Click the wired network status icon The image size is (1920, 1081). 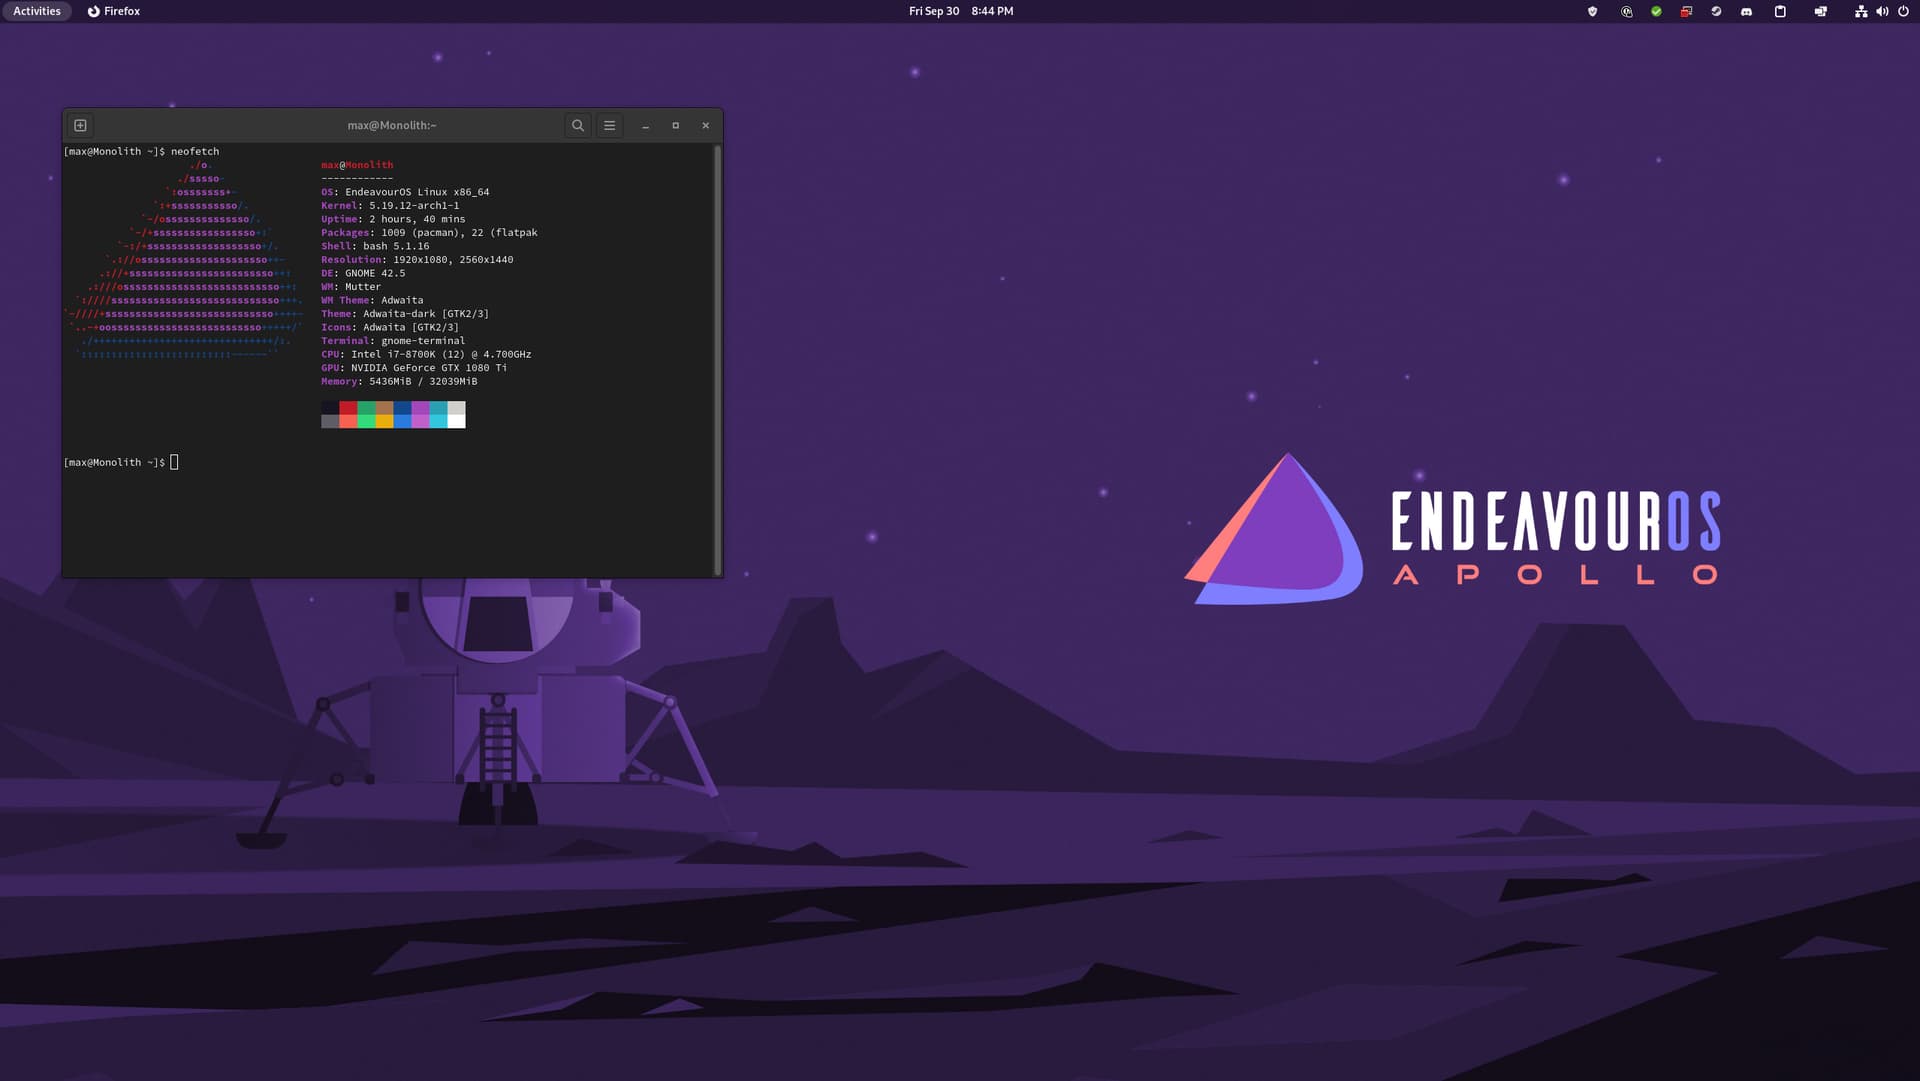1861,12
